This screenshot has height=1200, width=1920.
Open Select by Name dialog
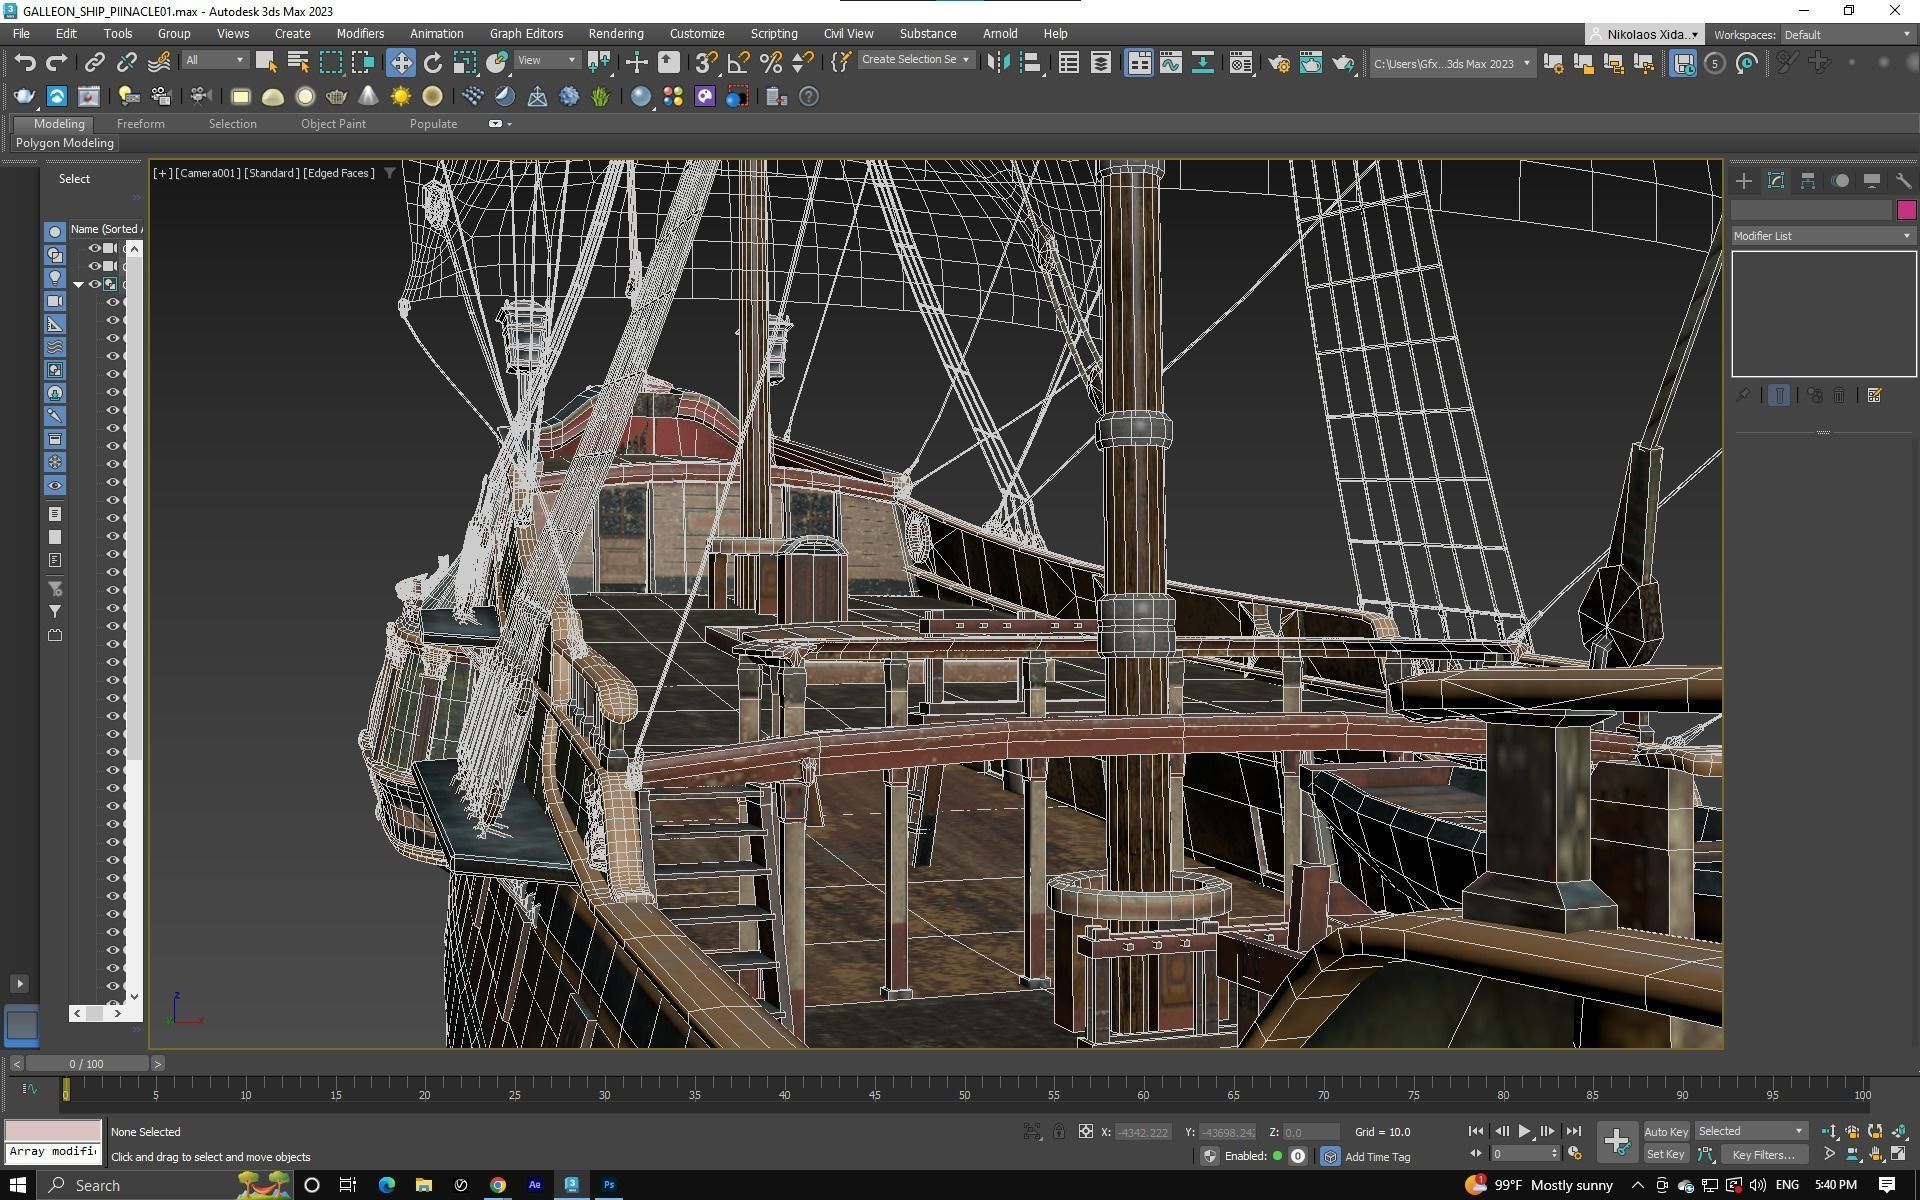[298, 63]
